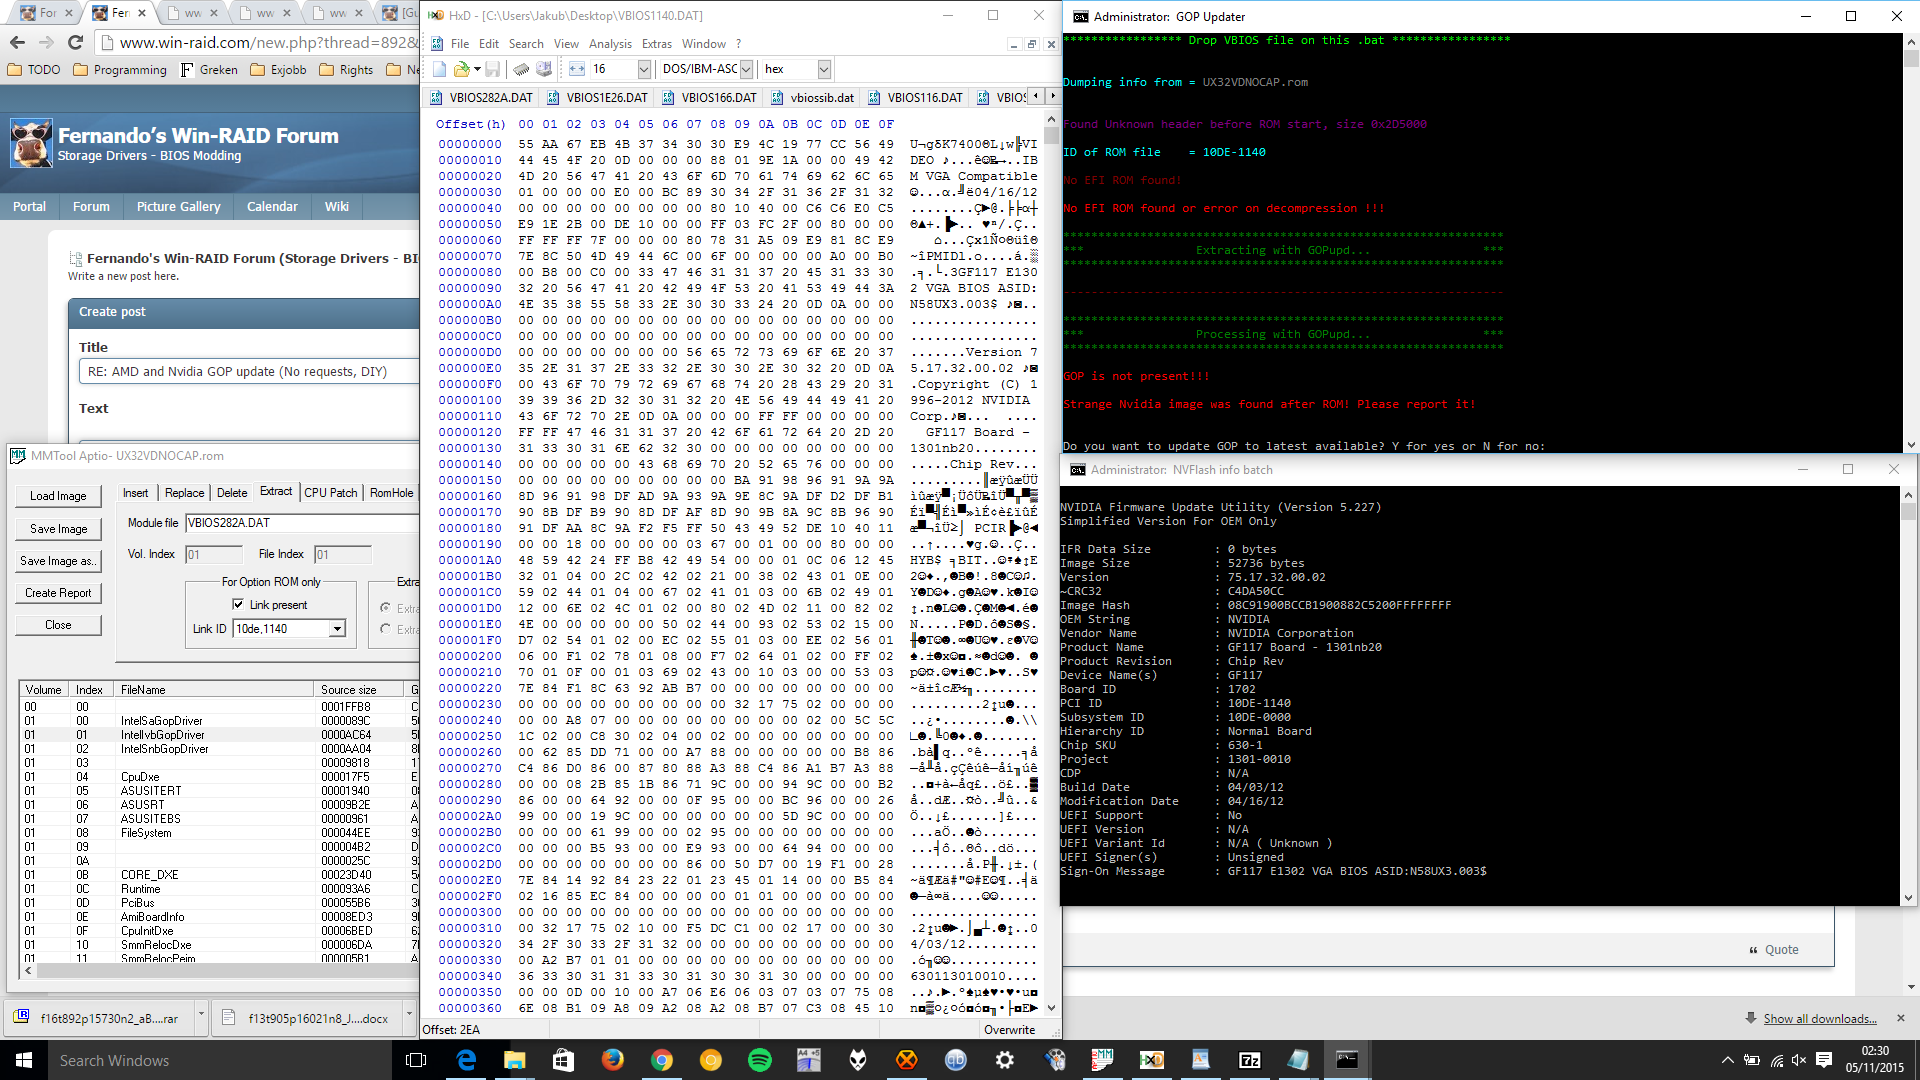Viewport: 1920px width, 1080px height.
Task: Click Open RAM chip icon in HxD
Action: click(x=521, y=69)
